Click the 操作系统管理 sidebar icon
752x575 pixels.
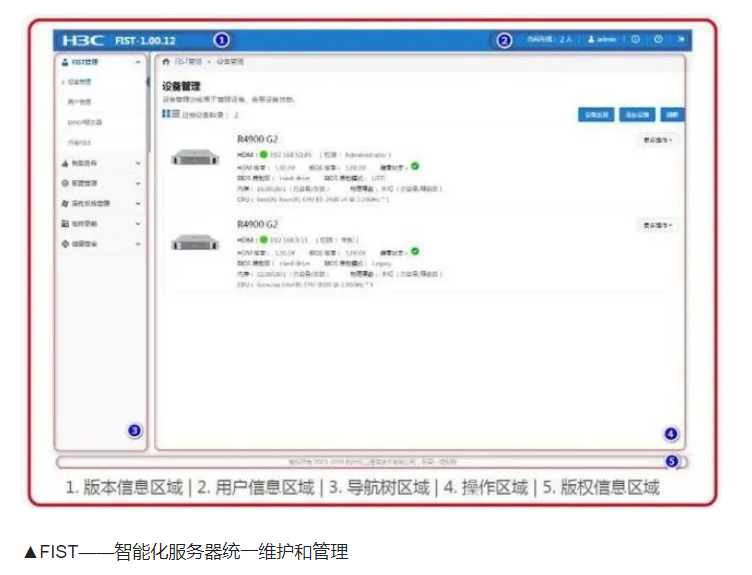click(x=65, y=203)
